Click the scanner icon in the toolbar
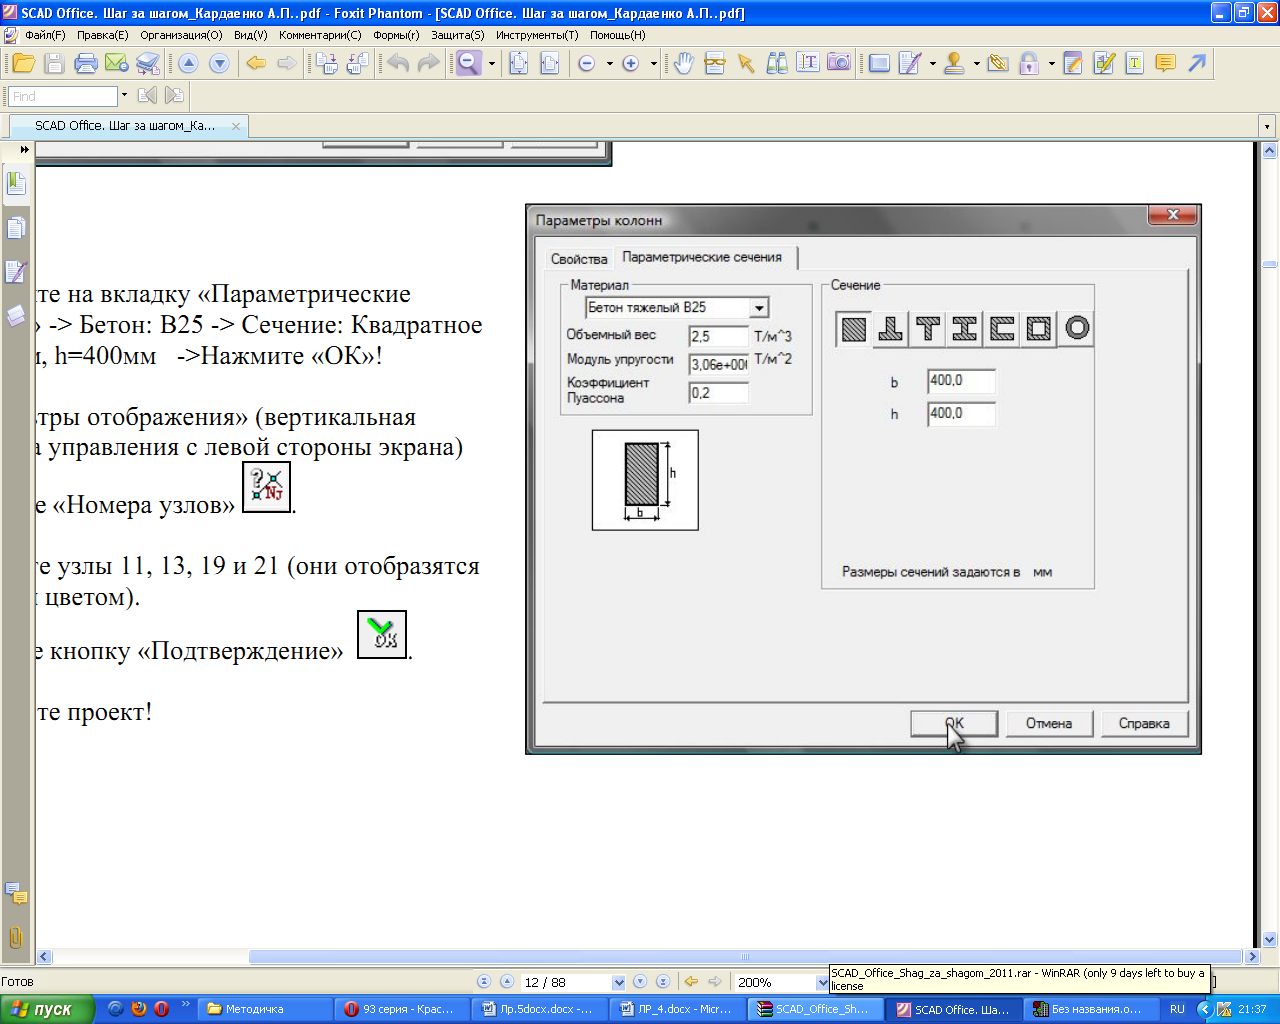This screenshot has width=1280, height=1024. pyautogui.click(x=148, y=63)
